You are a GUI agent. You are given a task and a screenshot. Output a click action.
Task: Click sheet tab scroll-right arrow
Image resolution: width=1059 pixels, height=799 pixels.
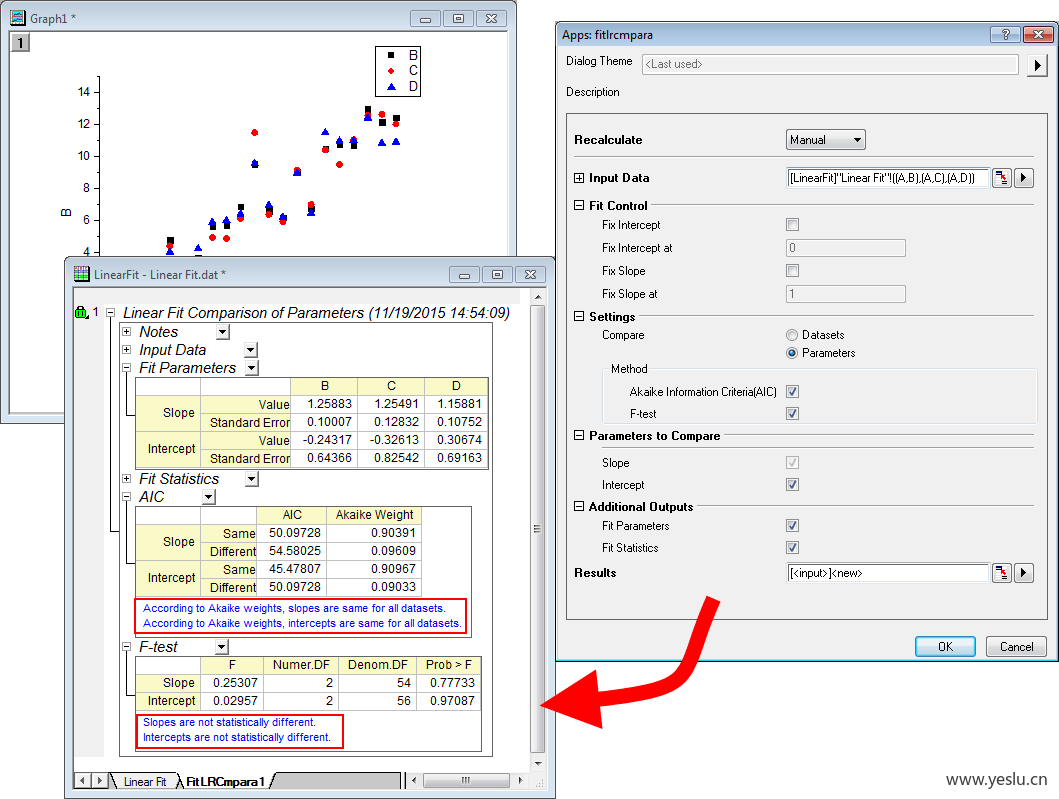[99, 781]
